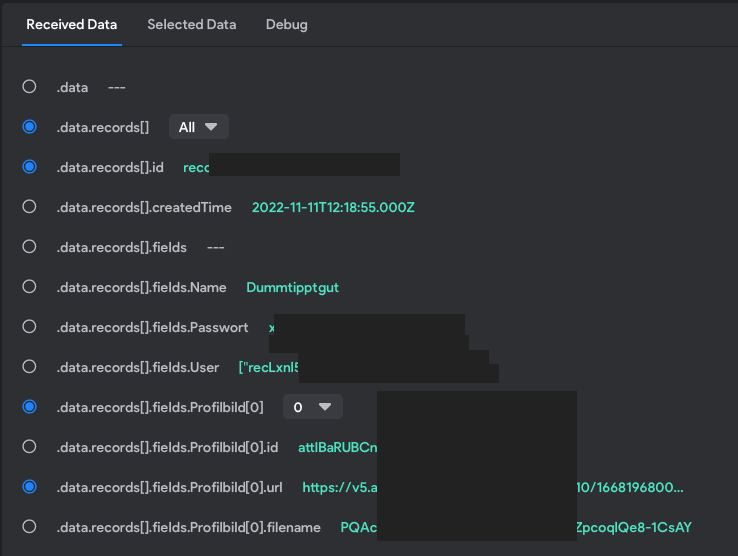Click the .data.records[].fields.Profilbild[0].url label
The height and width of the screenshot is (556, 738).
coord(169,488)
